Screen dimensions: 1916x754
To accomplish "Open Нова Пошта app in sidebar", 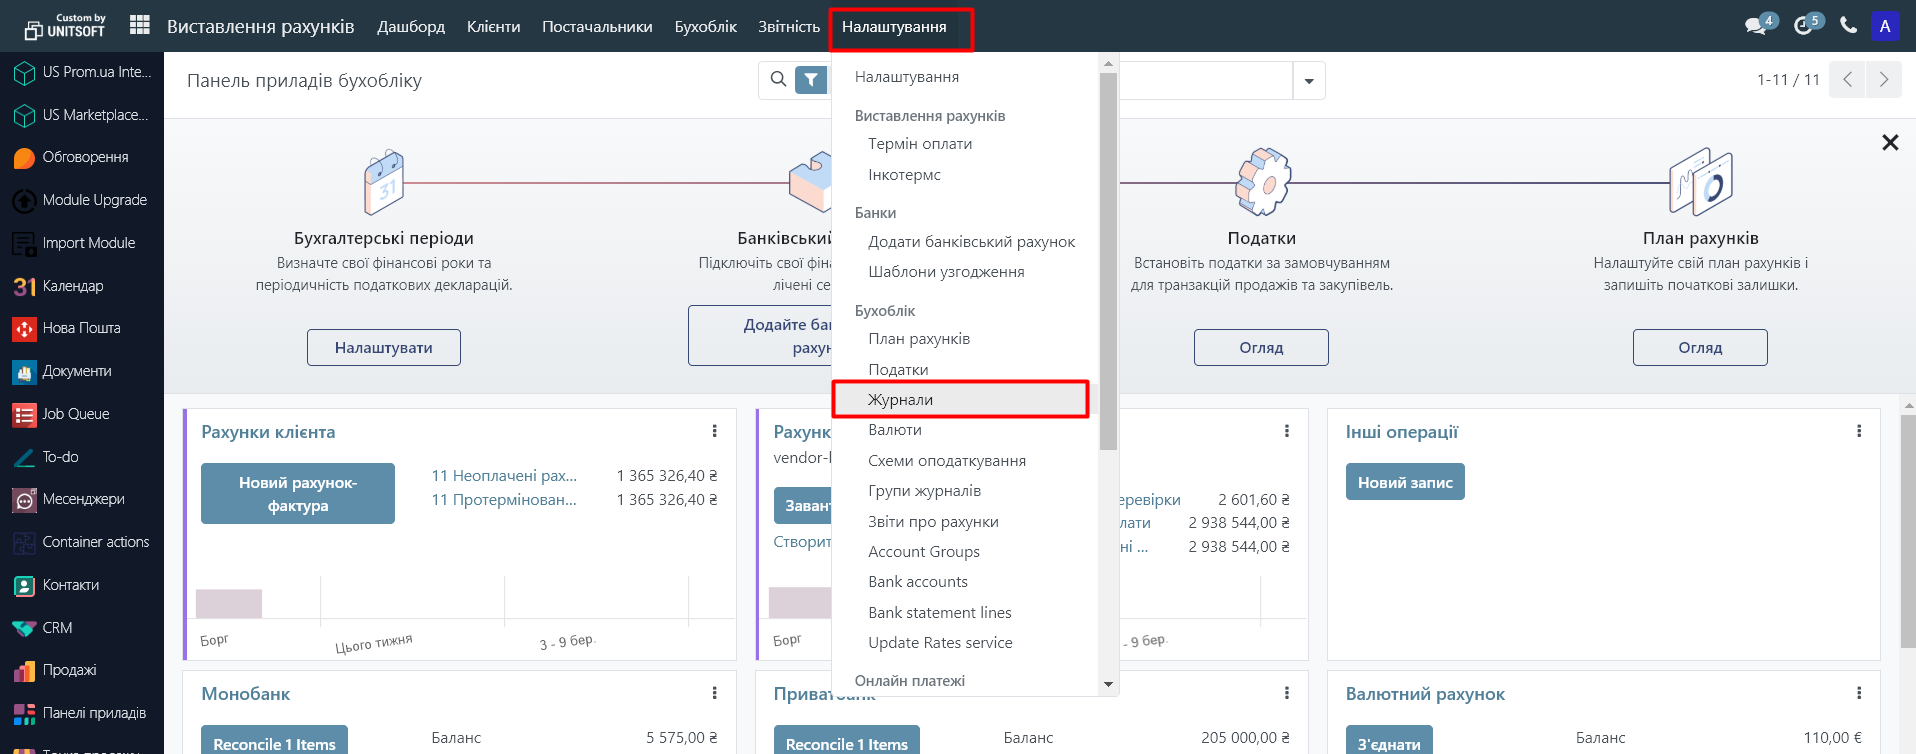I will coord(81,328).
